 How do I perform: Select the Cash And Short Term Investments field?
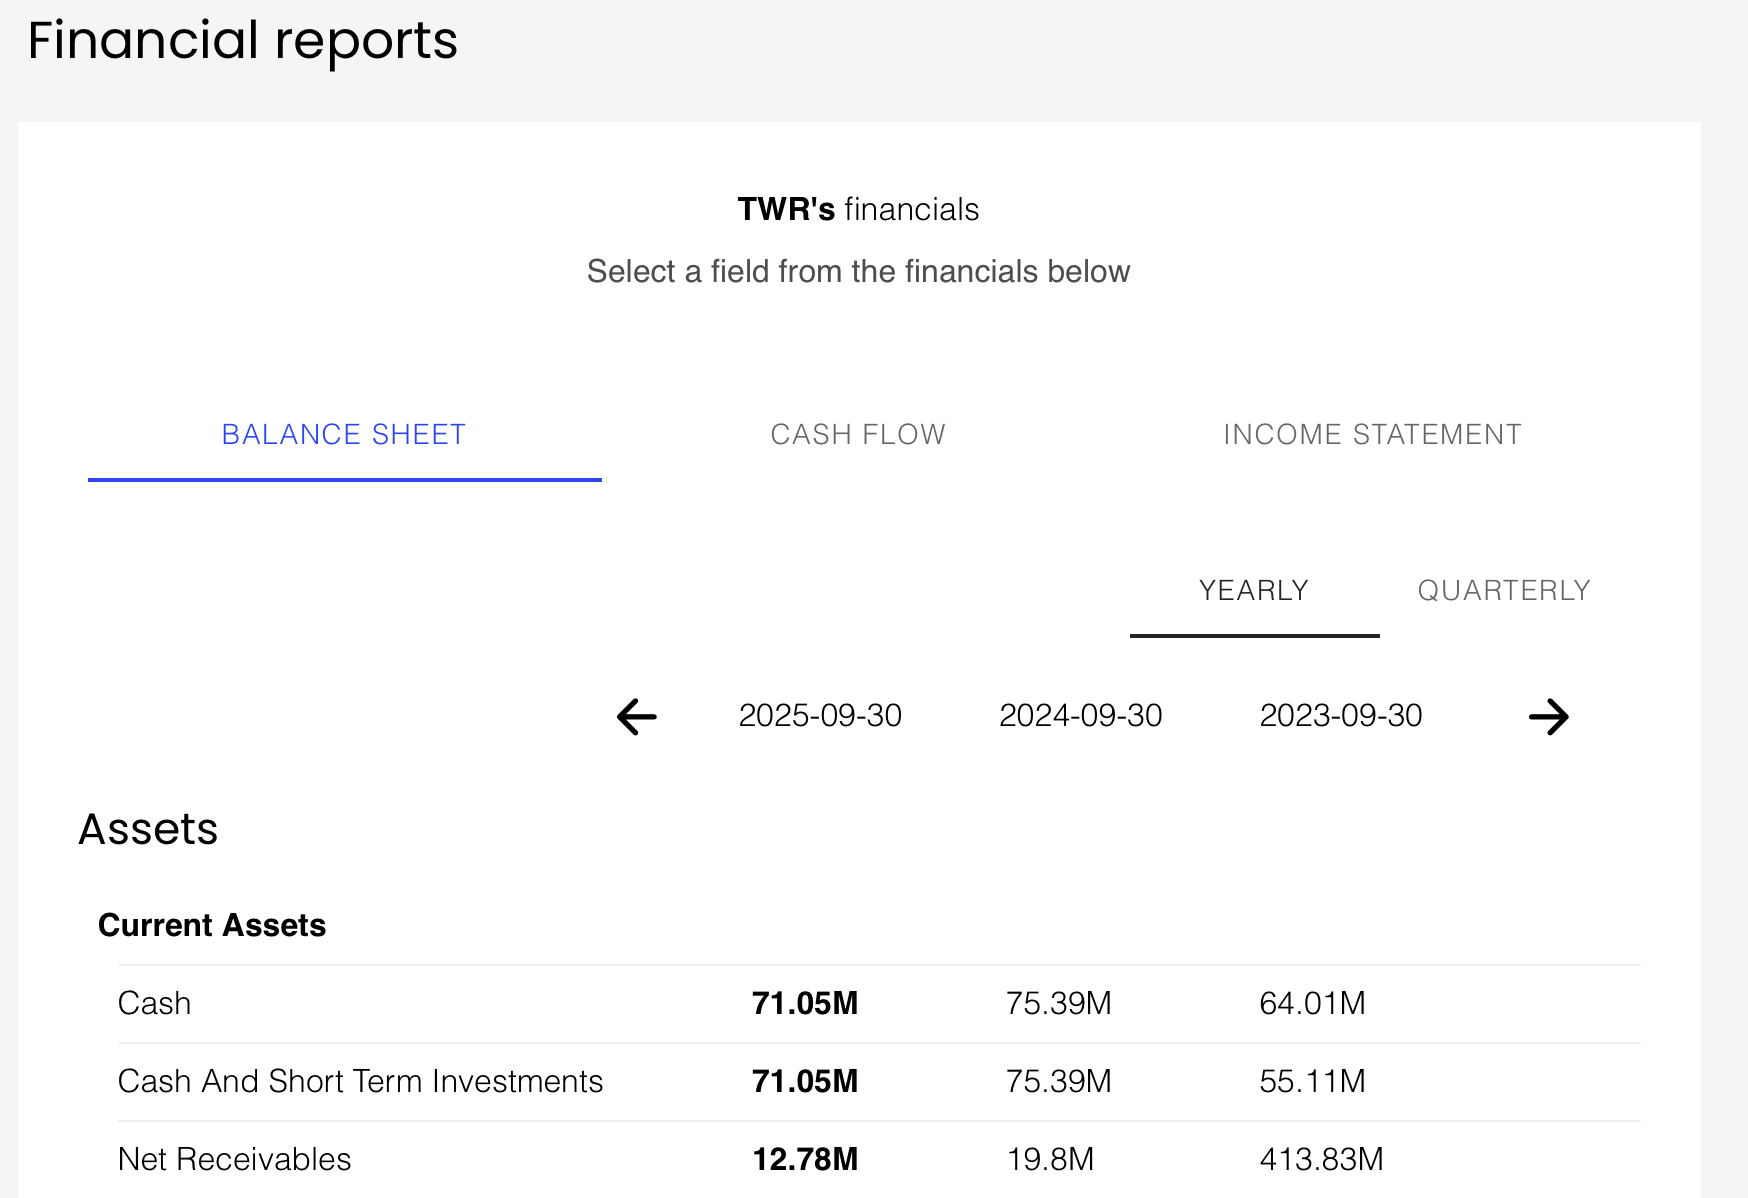coord(360,1081)
